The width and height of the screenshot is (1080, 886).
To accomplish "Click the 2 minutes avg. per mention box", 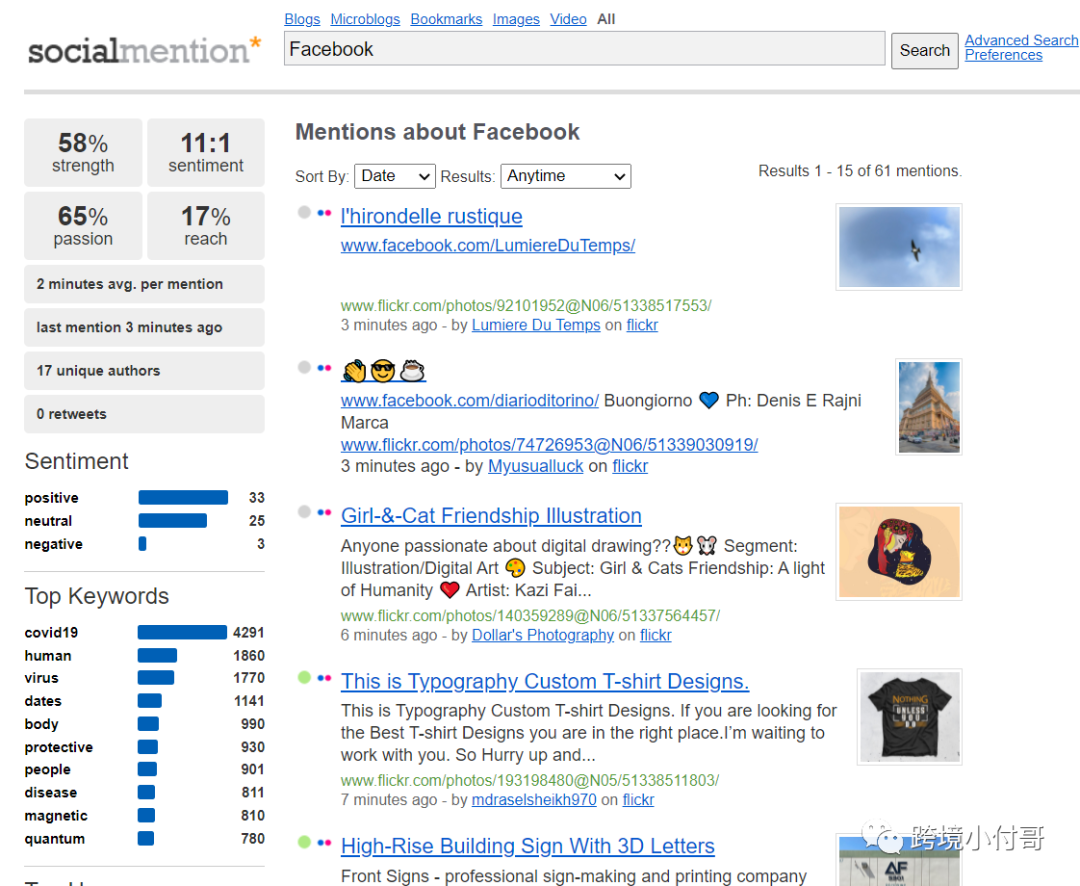I will coord(145,284).
